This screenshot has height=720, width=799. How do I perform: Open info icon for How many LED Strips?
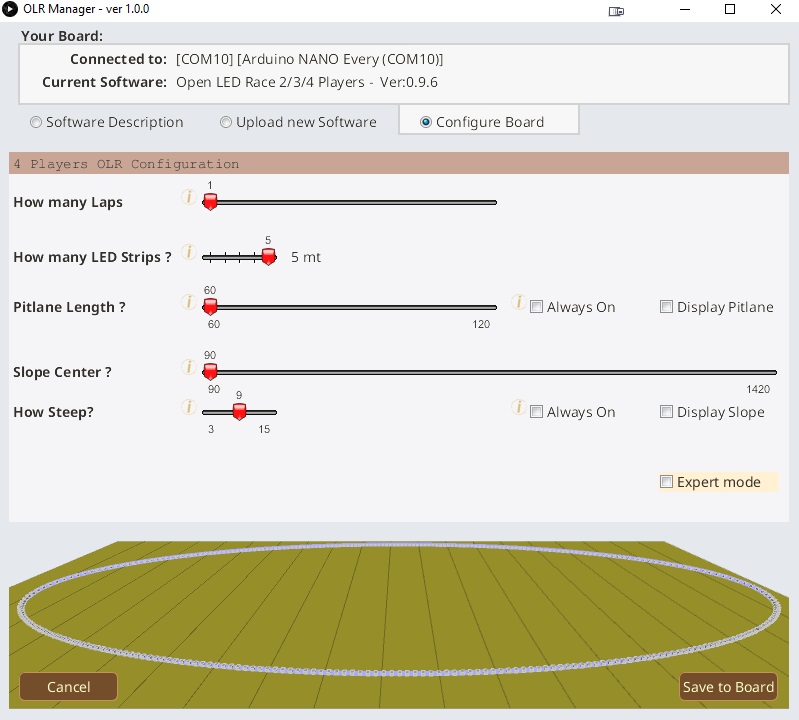pyautogui.click(x=189, y=252)
